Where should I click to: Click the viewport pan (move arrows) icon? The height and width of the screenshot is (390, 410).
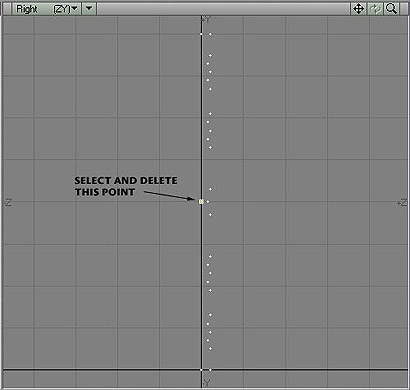(x=358, y=8)
